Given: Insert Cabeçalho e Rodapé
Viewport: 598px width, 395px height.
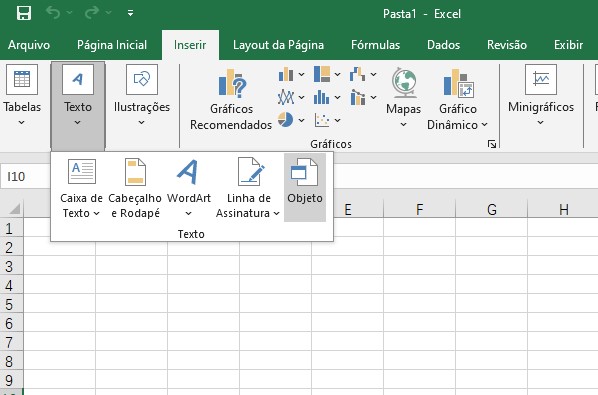Looking at the screenshot, I should coord(135,188).
